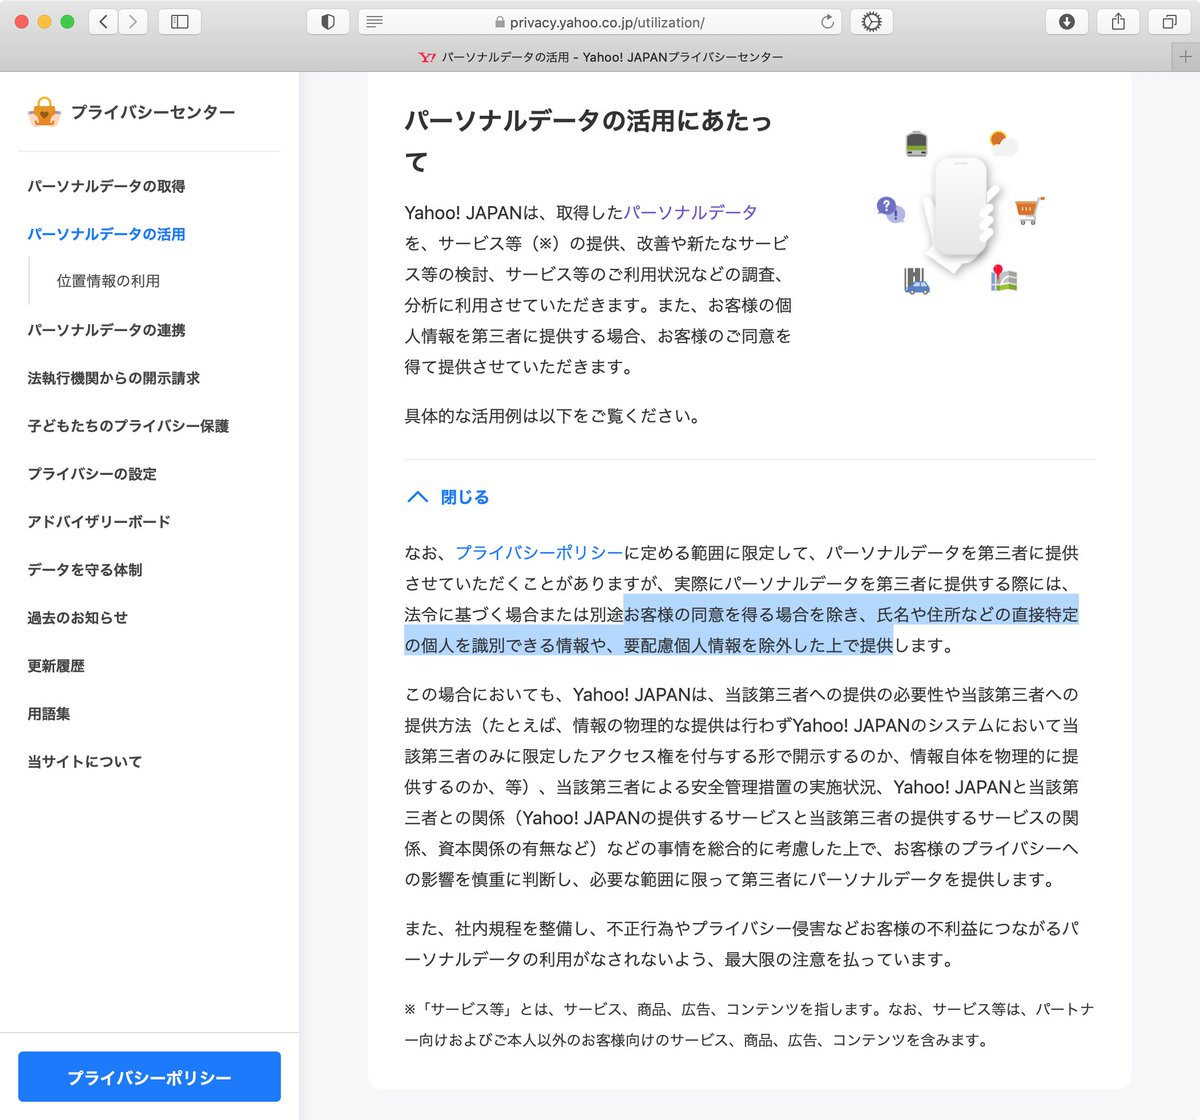This screenshot has height=1120, width=1200.
Task: Click the Privacy Center bag logo icon
Action: coord(44,112)
